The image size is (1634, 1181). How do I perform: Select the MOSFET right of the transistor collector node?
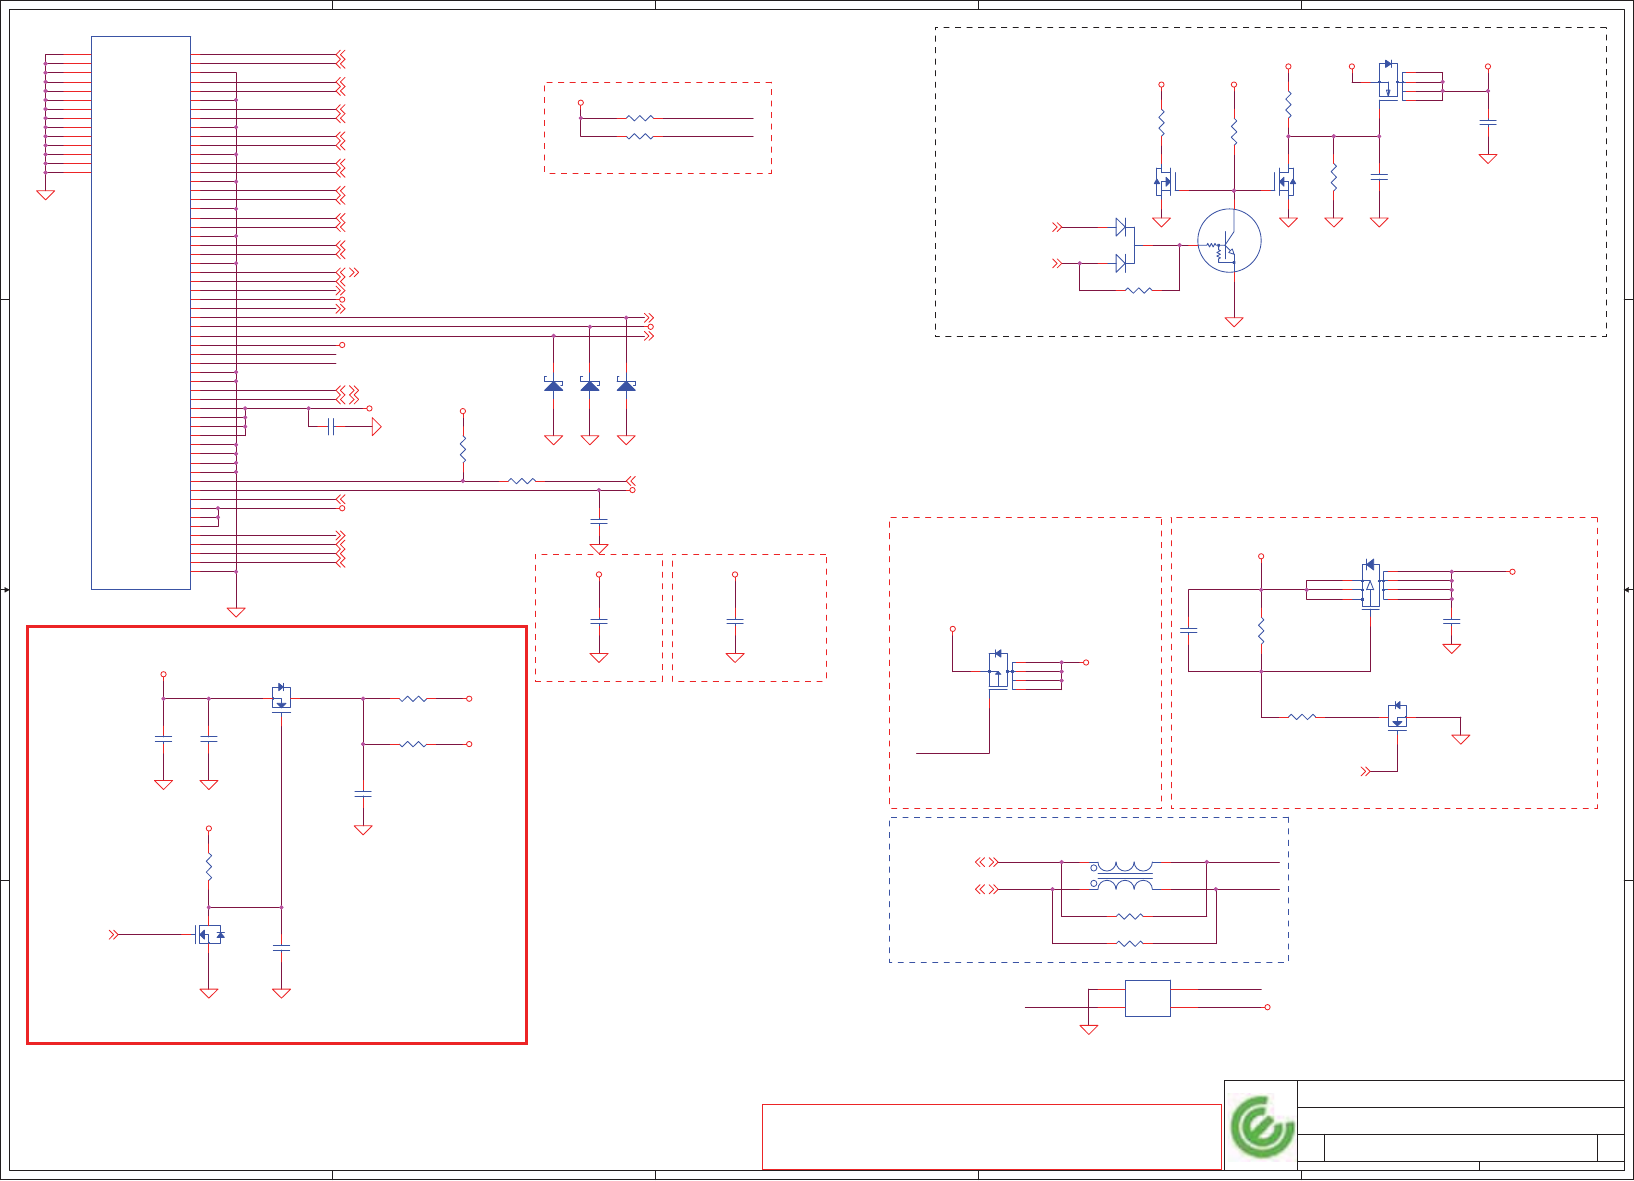coord(1286,182)
